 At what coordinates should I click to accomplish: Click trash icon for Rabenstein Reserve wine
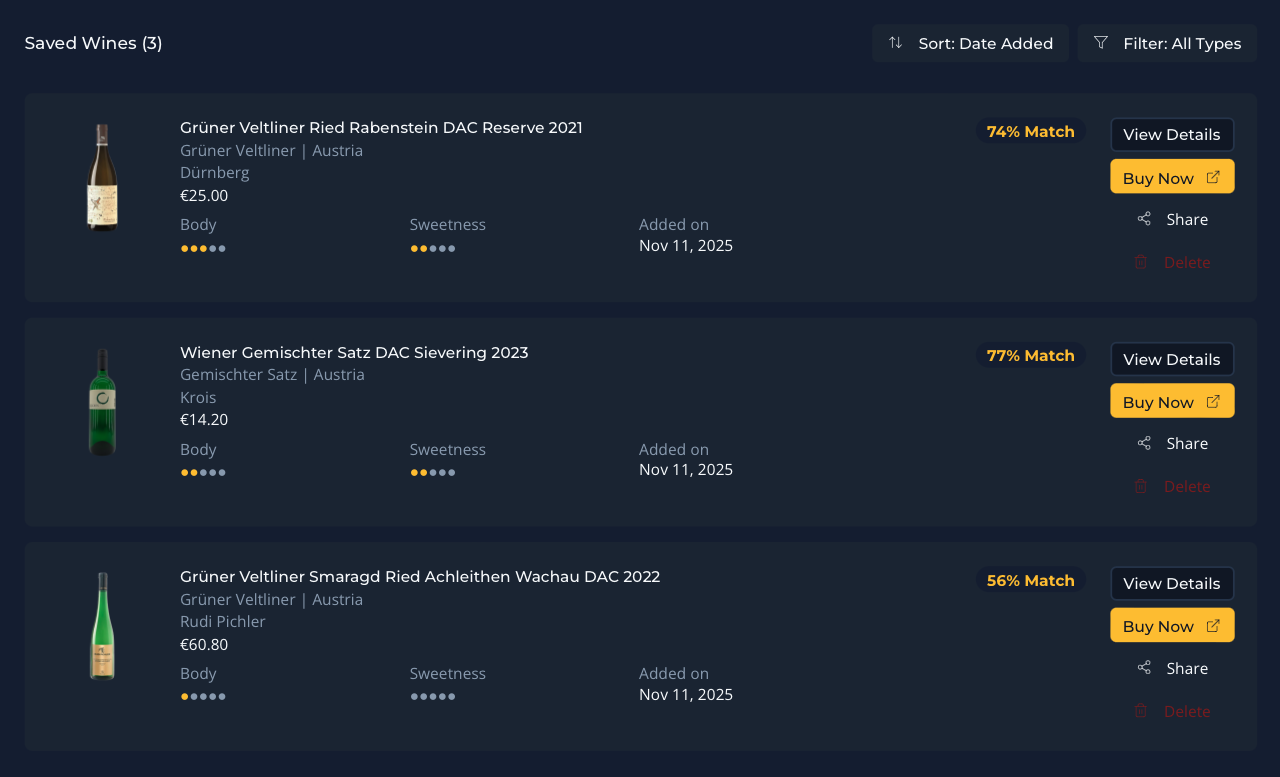1141,262
